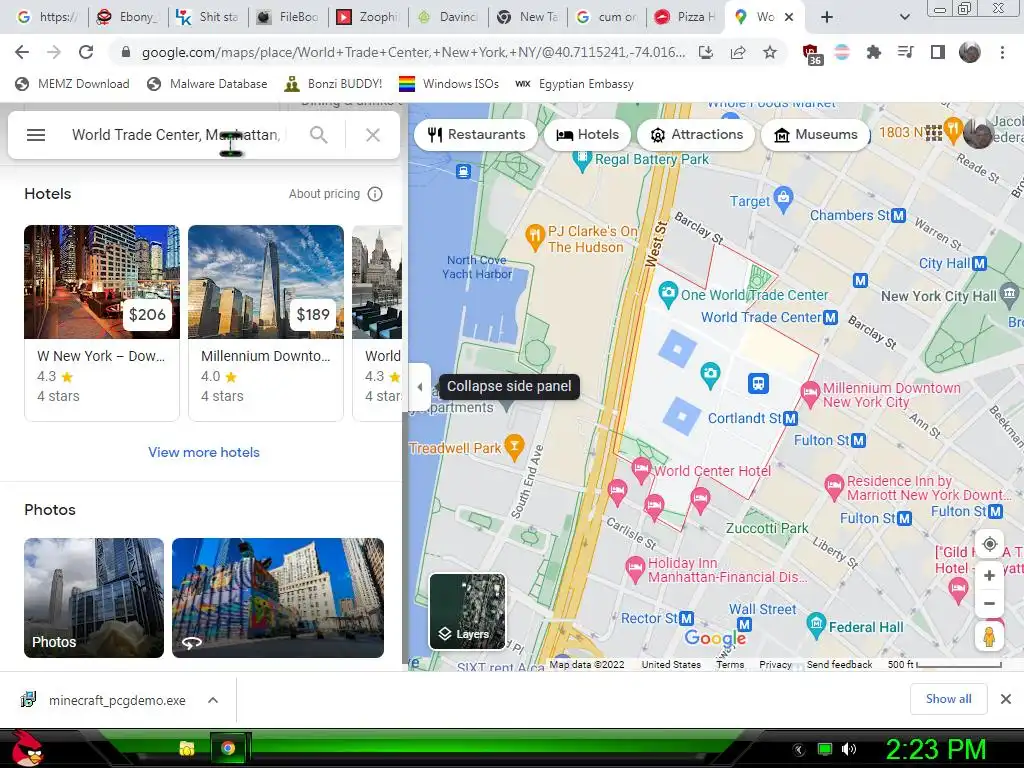This screenshot has height=768, width=1024.
Task: Bookmark this page with star icon
Action: click(770, 52)
